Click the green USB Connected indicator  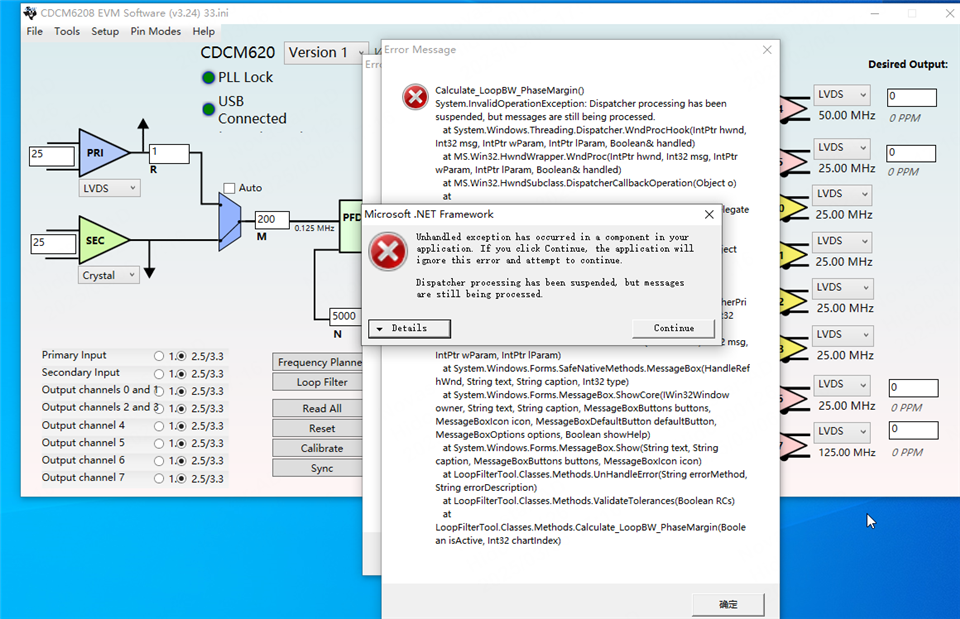pyautogui.click(x=208, y=109)
